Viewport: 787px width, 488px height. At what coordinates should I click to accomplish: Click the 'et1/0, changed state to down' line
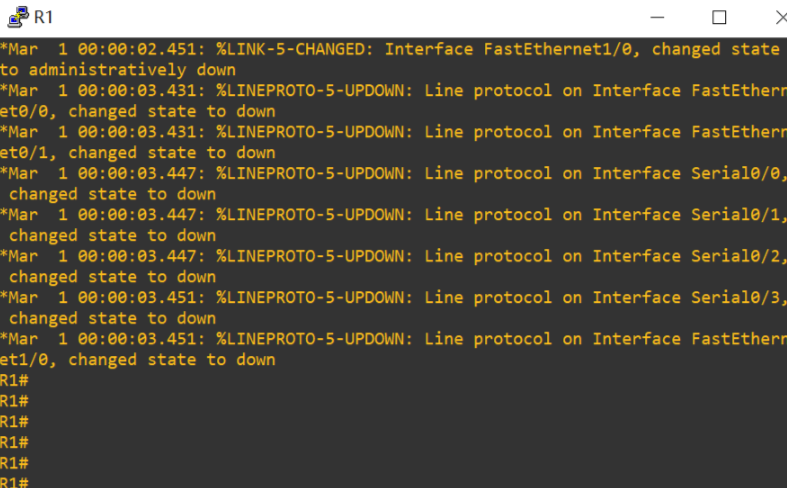(x=138, y=360)
